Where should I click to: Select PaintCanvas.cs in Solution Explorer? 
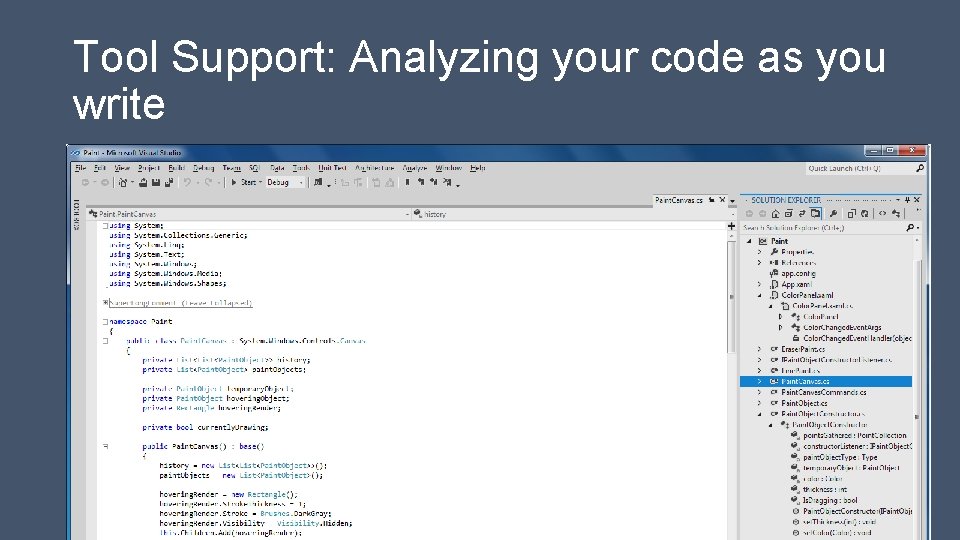coord(825,381)
